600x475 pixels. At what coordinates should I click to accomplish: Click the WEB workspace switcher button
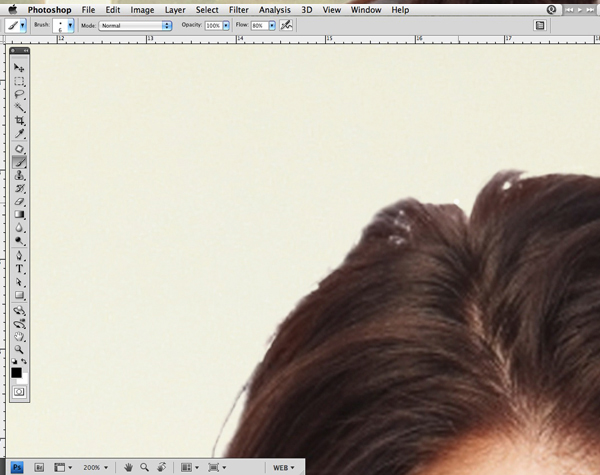click(283, 467)
